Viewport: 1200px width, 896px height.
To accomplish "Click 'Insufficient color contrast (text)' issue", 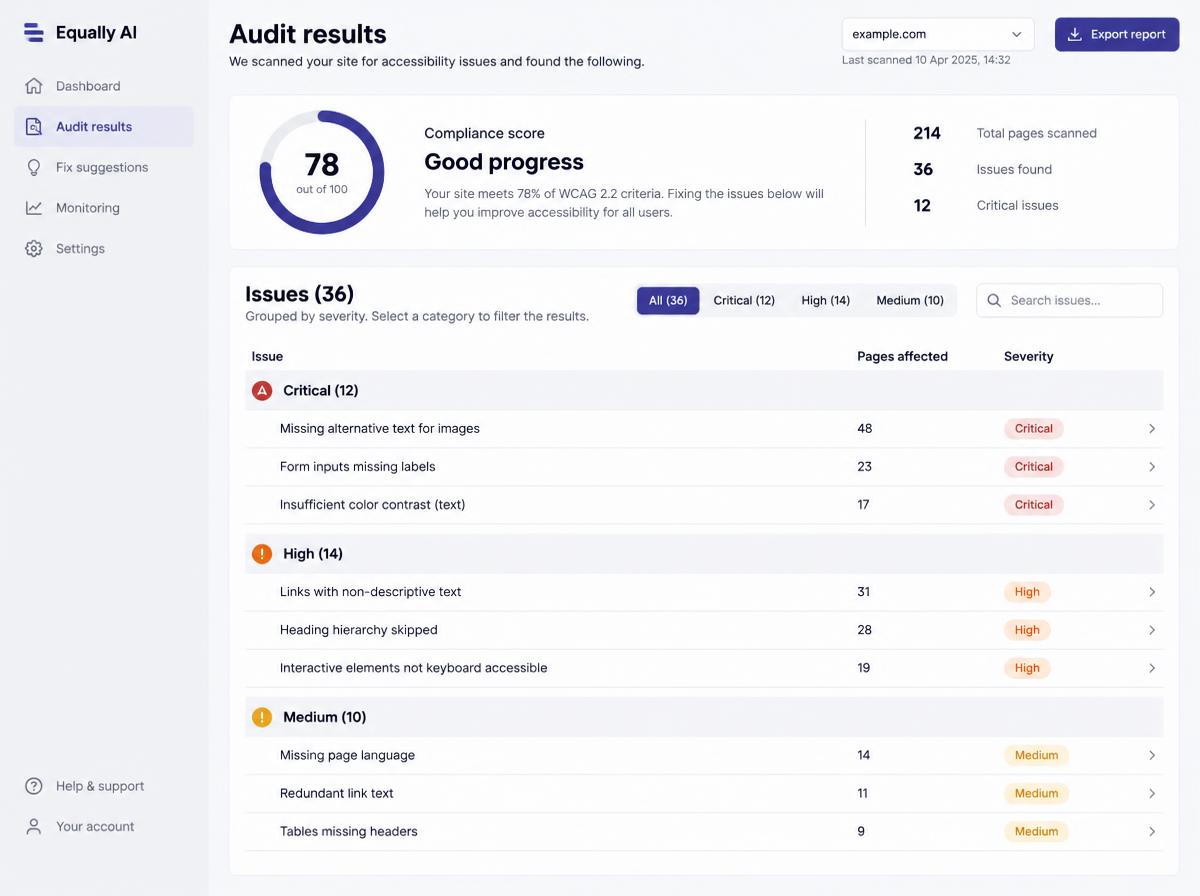I will click(373, 505).
